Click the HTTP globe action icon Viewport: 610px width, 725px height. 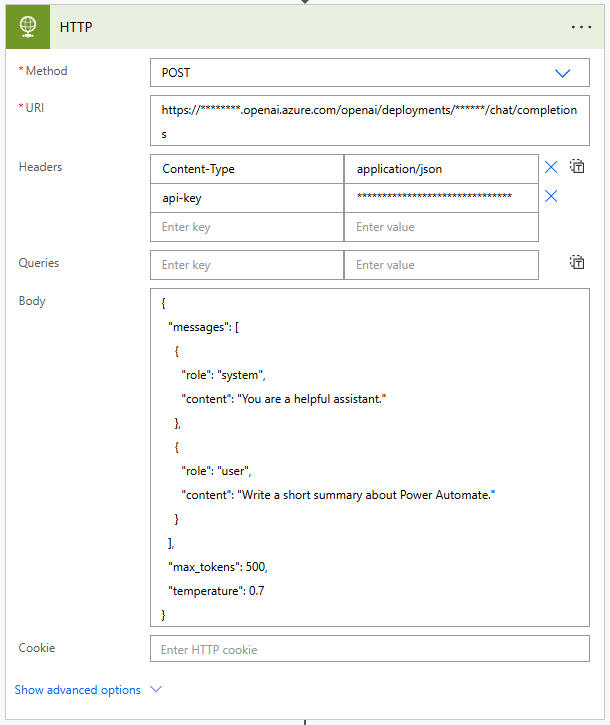[29, 27]
